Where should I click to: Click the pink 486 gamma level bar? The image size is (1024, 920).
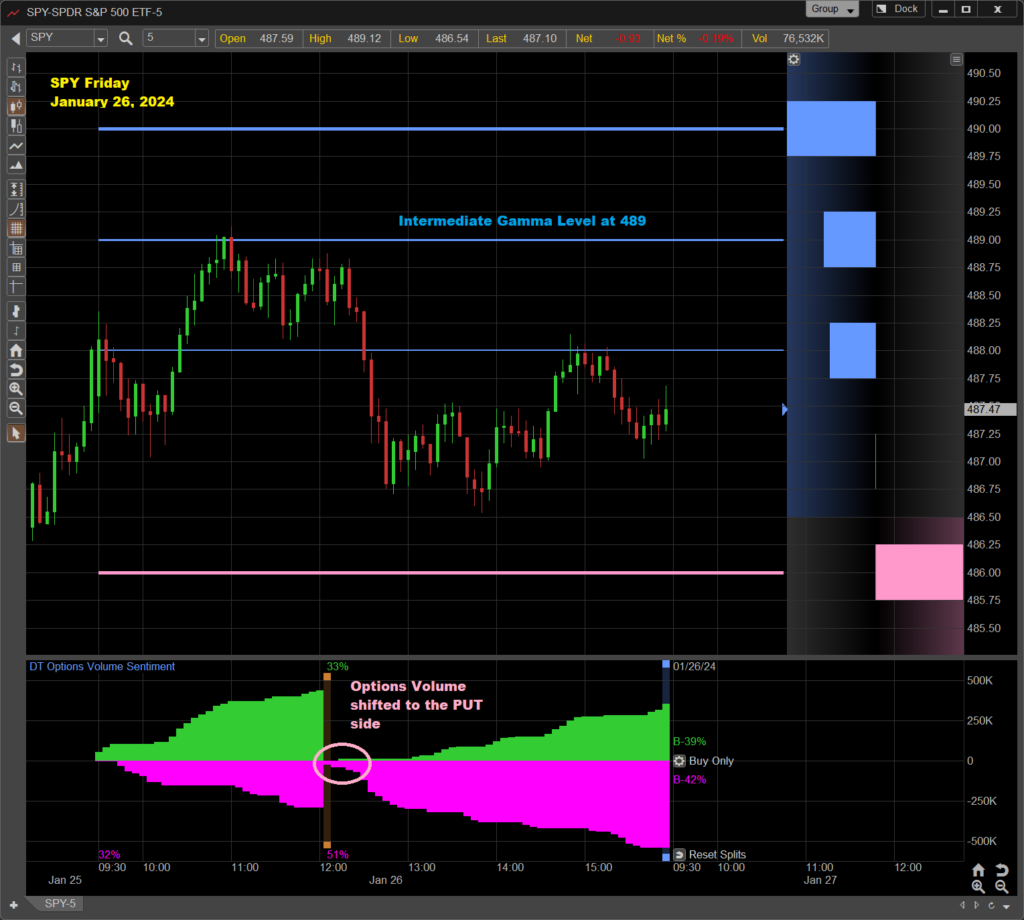918,572
